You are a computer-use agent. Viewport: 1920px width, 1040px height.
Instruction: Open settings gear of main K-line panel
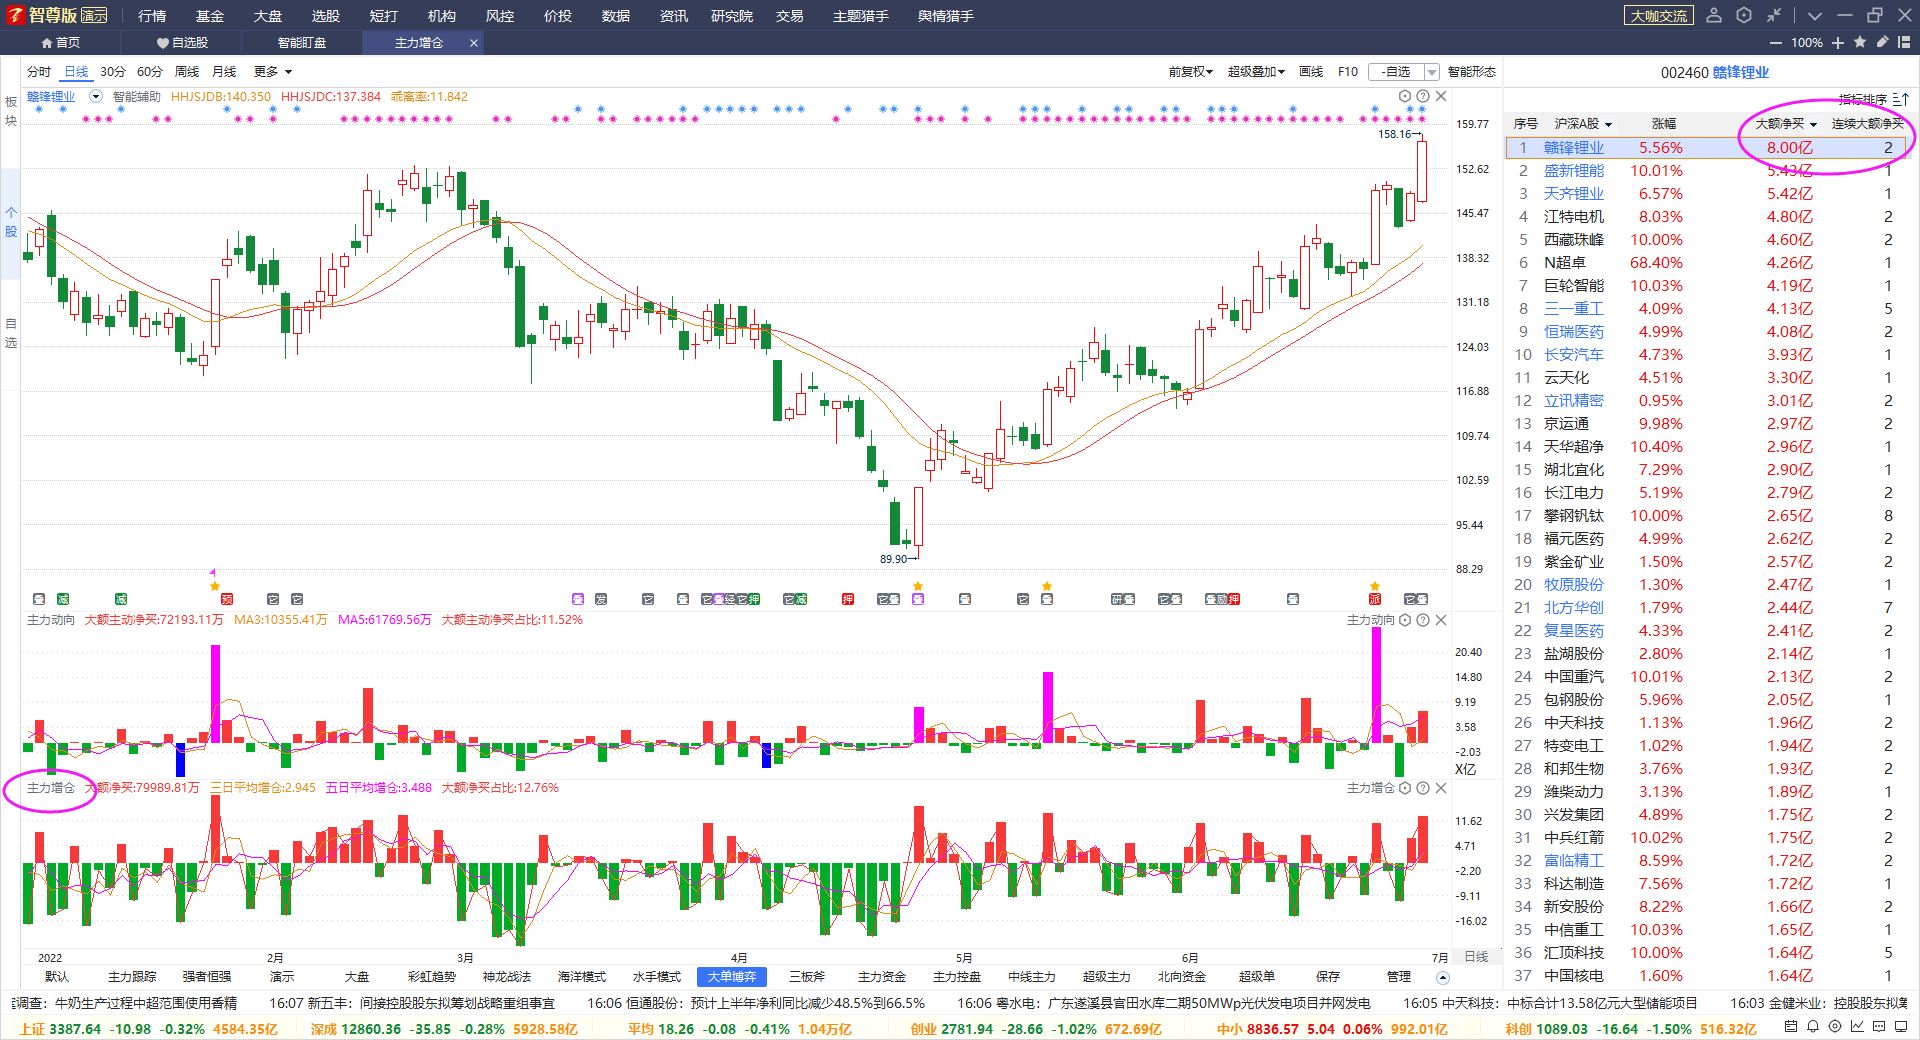(1405, 97)
